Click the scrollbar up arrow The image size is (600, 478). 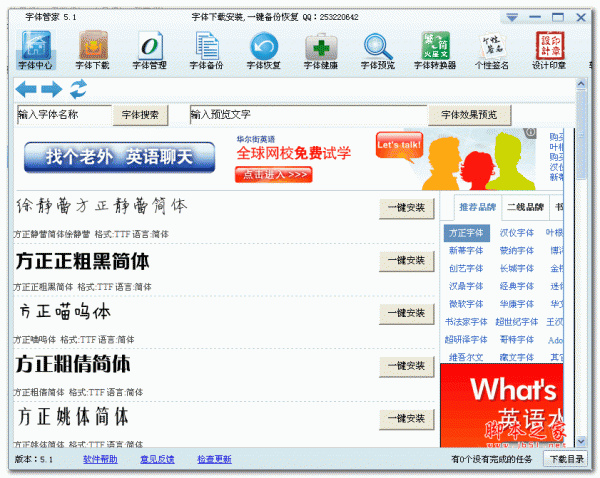tap(581, 83)
